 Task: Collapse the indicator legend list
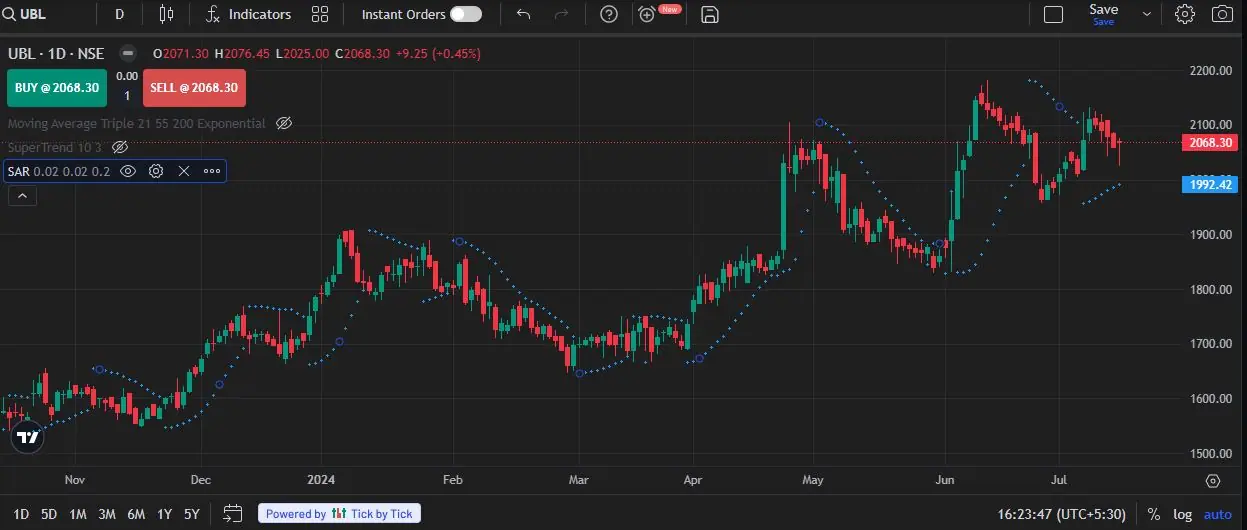point(22,196)
